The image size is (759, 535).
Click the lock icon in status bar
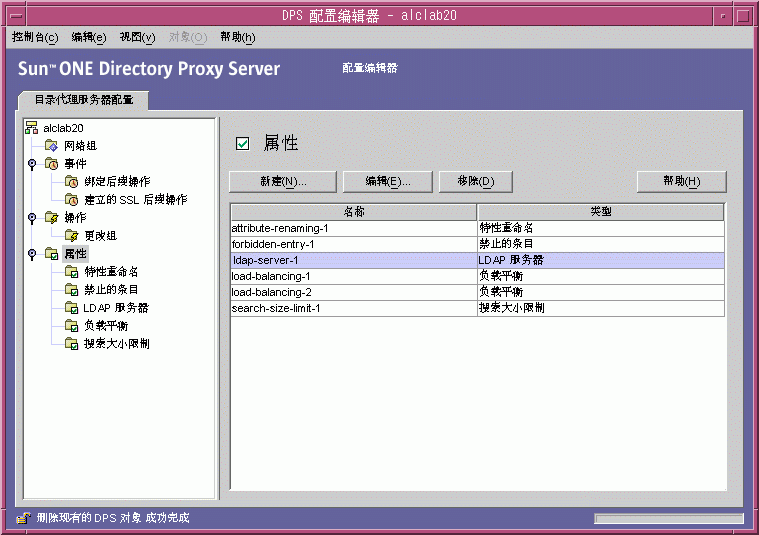(23, 518)
